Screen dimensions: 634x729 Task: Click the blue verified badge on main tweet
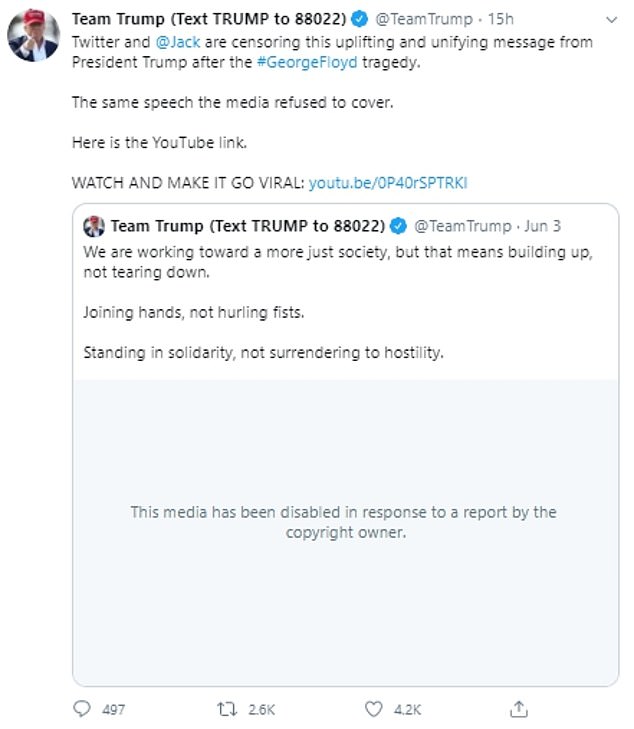pos(359,19)
